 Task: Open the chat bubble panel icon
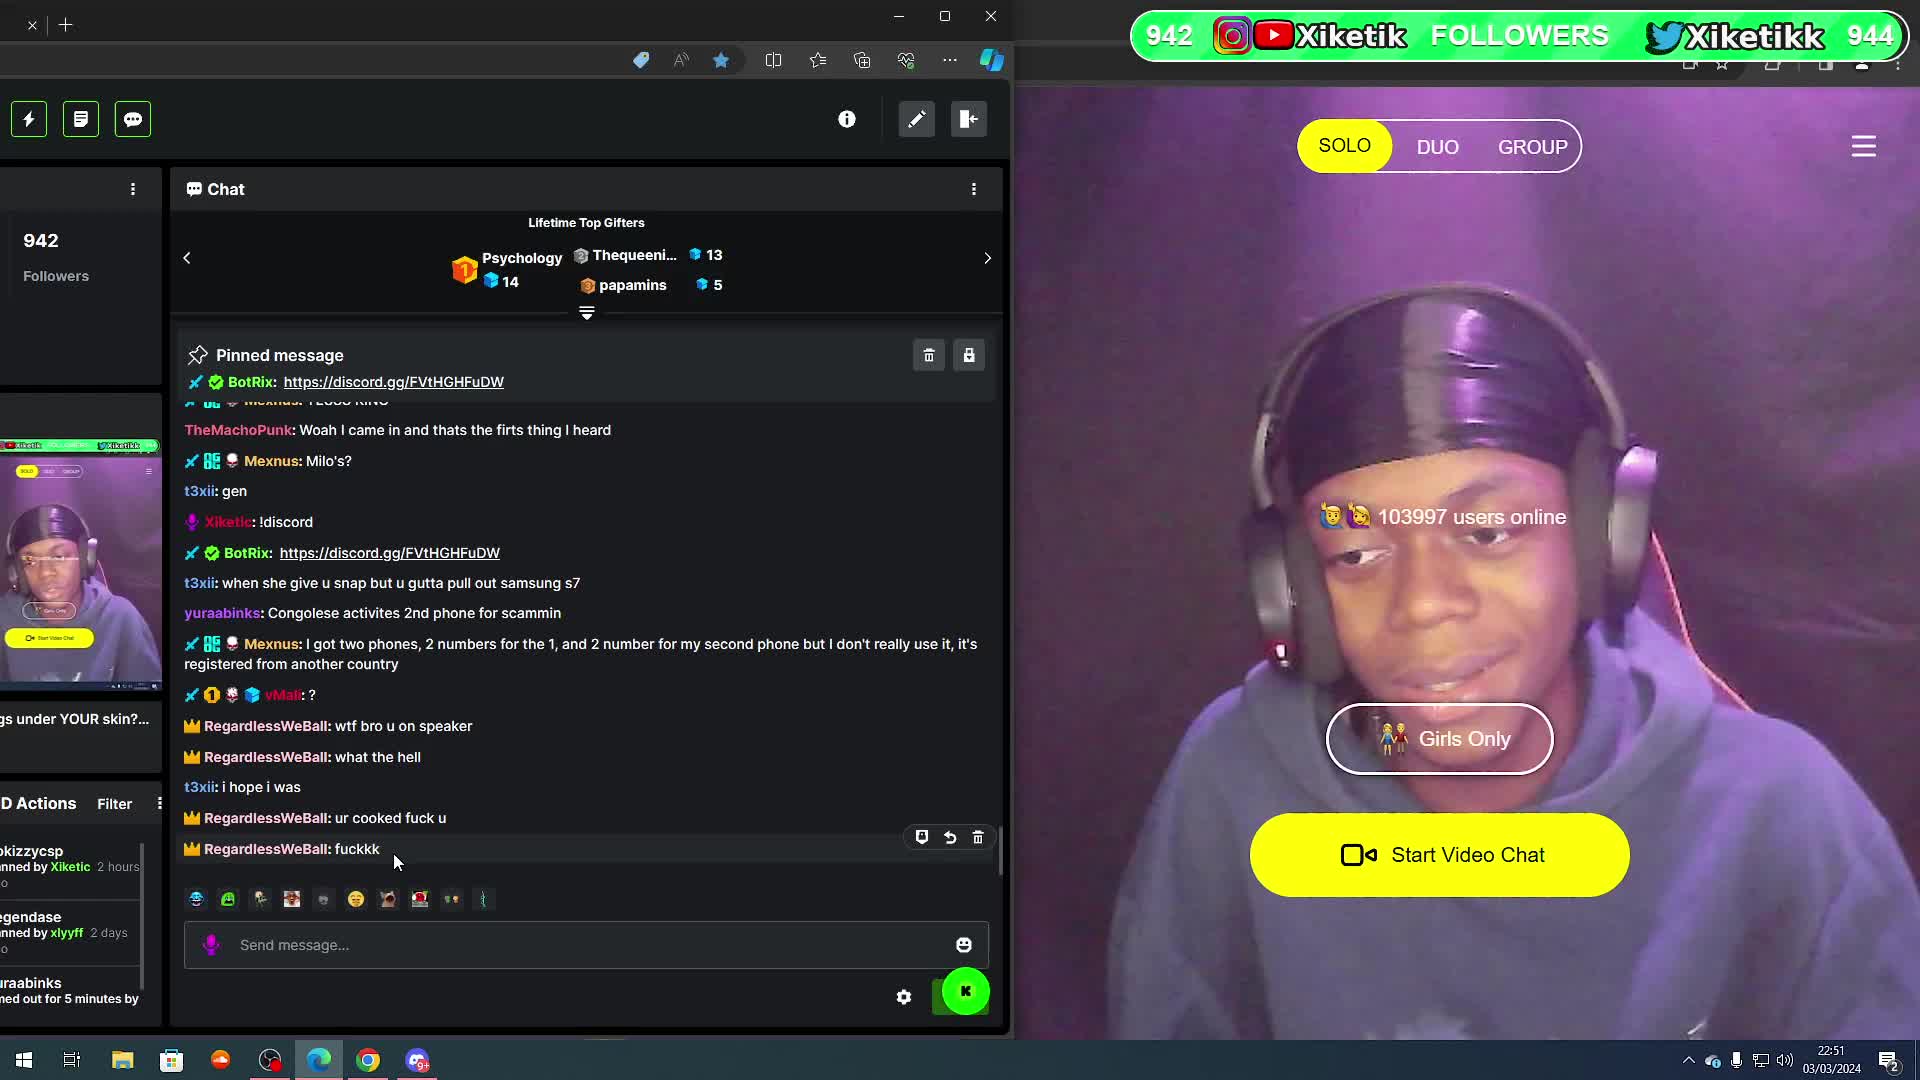point(132,118)
